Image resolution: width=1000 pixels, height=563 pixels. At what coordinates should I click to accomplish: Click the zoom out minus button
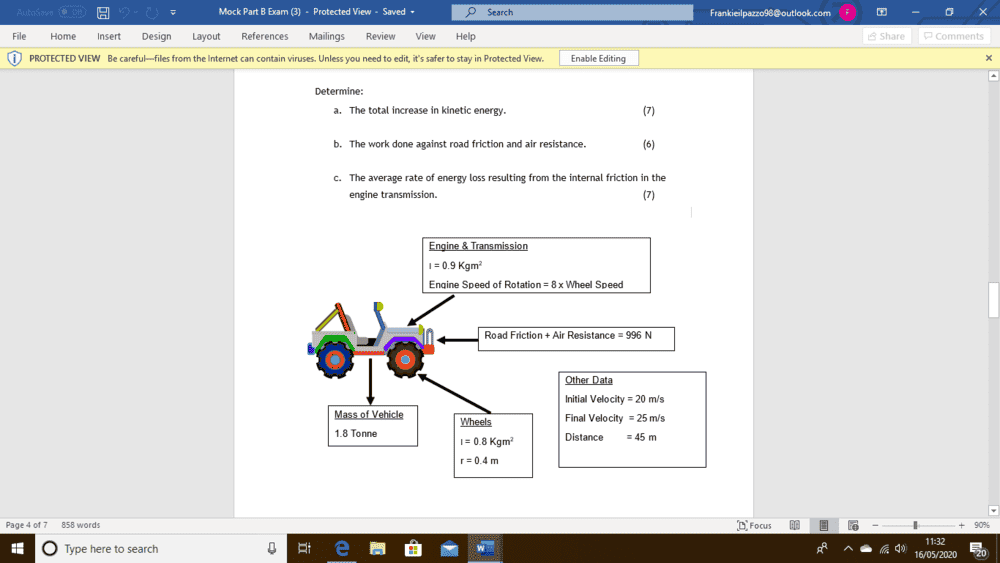coord(874,525)
